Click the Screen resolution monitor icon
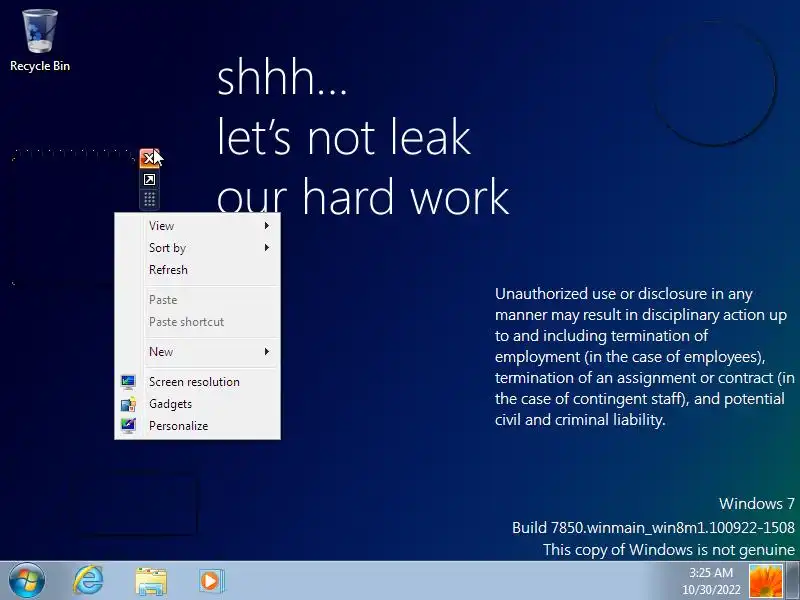 click(128, 382)
